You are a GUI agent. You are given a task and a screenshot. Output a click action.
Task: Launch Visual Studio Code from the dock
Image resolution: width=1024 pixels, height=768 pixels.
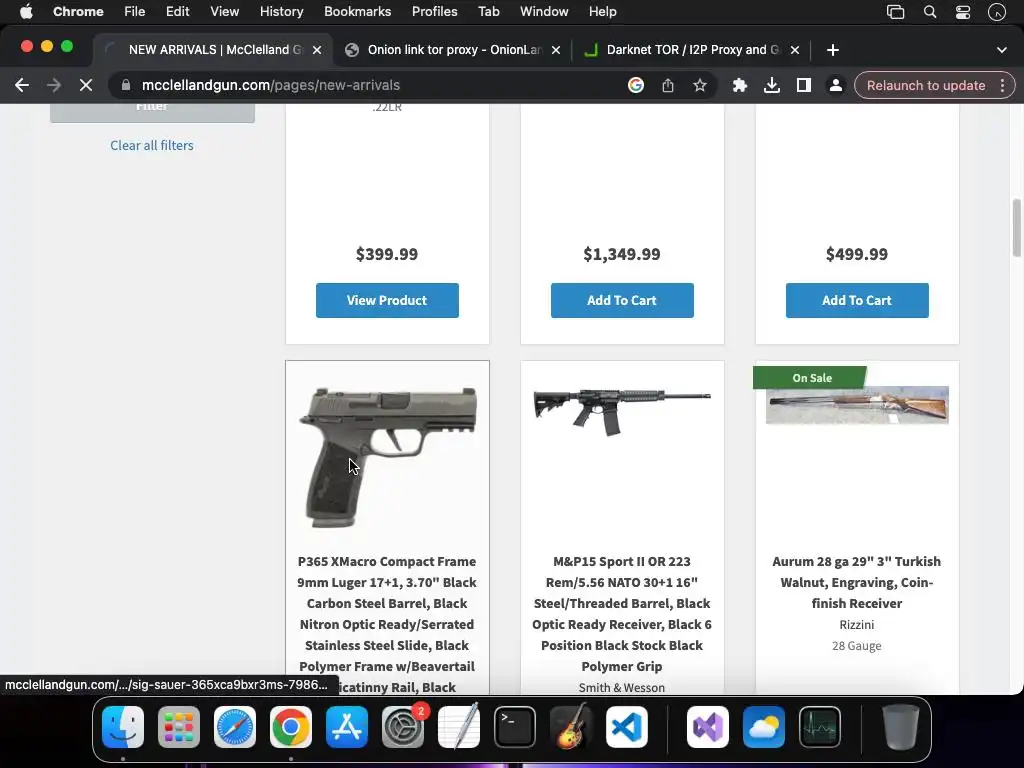point(626,727)
